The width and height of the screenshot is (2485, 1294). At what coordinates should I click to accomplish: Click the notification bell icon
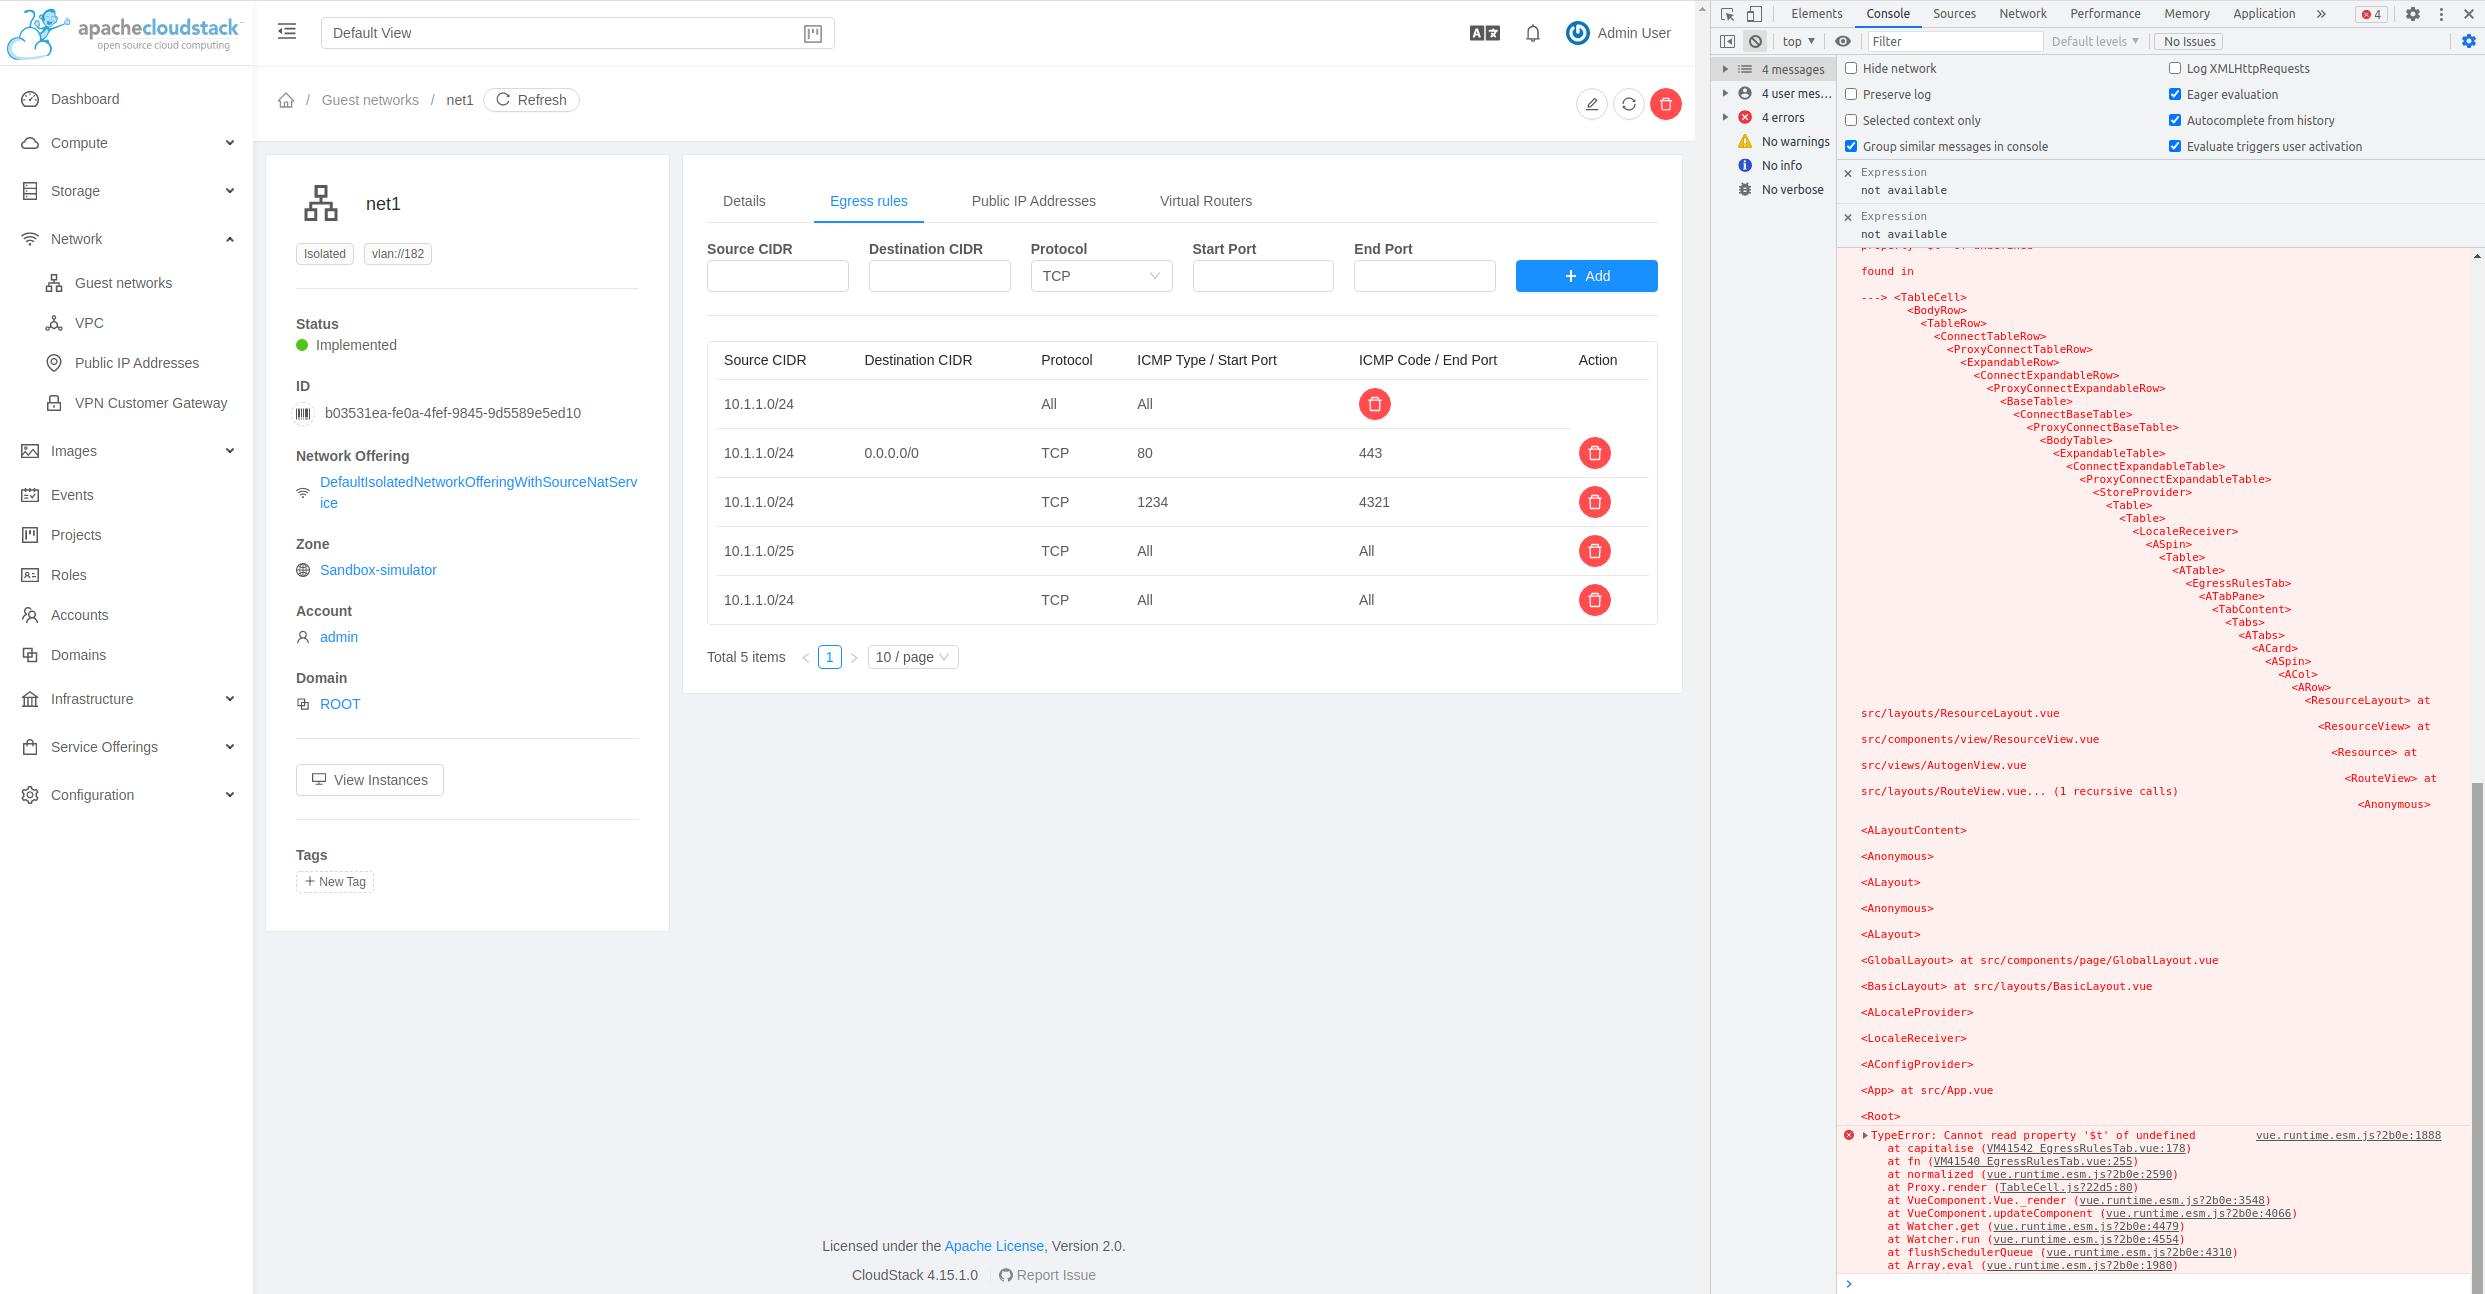(x=1532, y=33)
